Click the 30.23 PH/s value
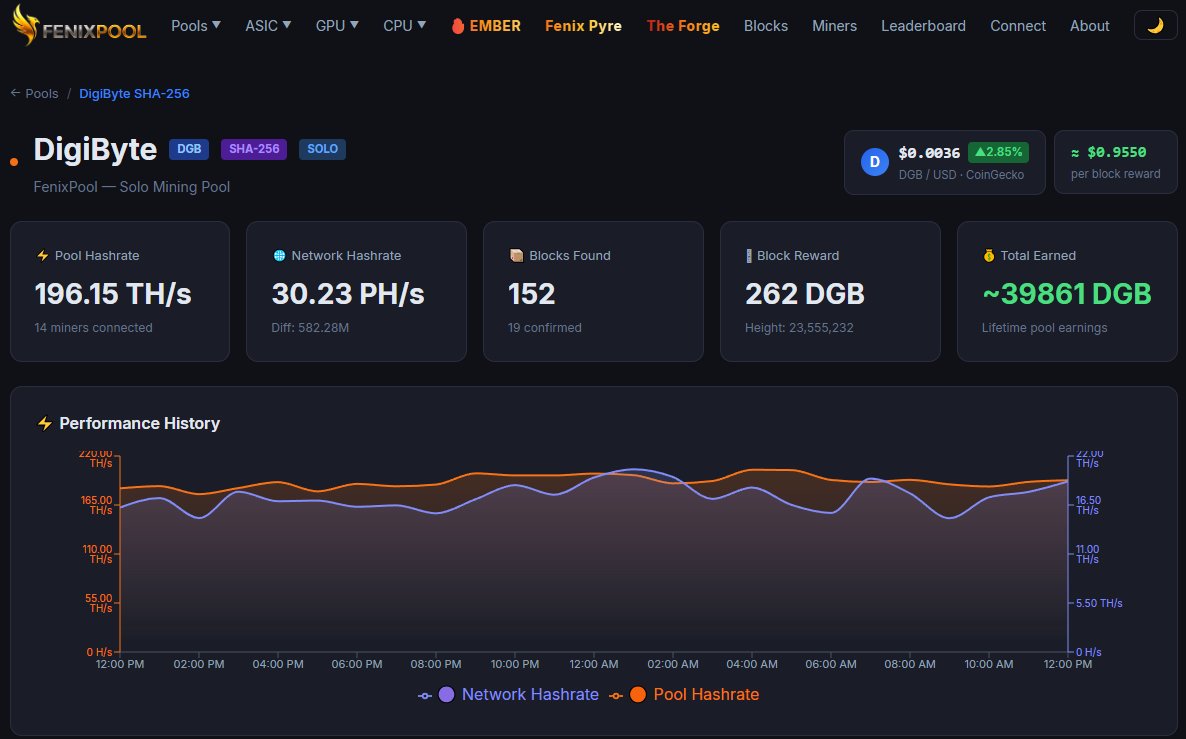Viewport: 1186px width, 739px height. click(x=348, y=293)
